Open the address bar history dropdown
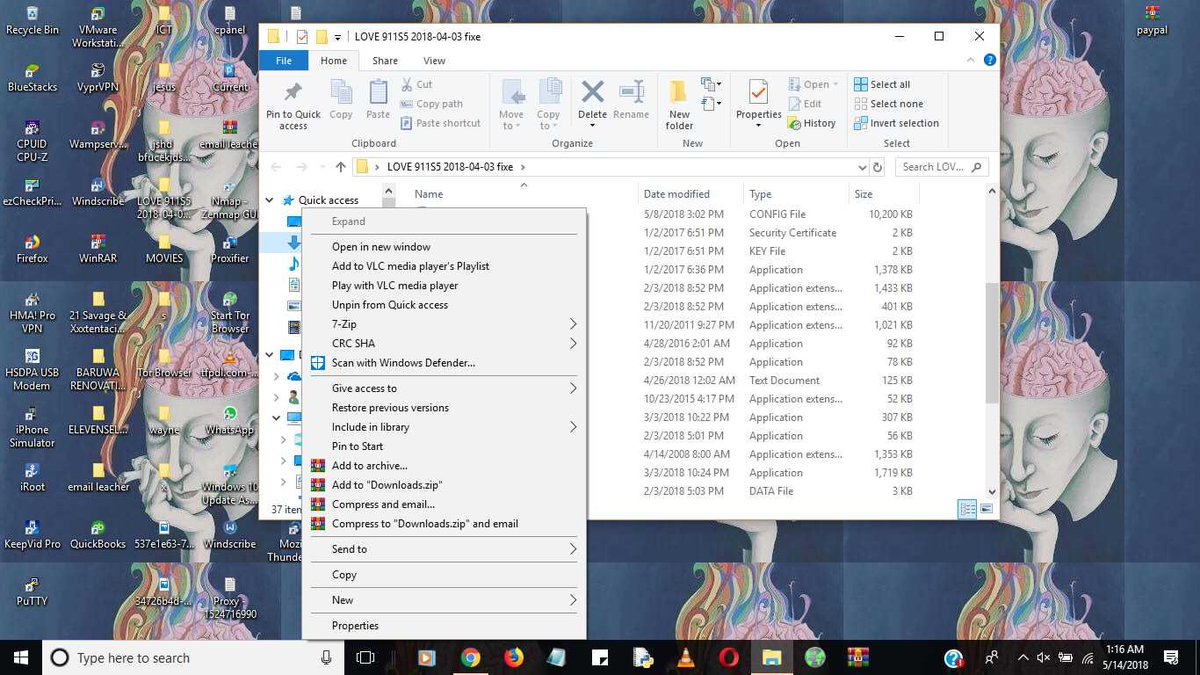Viewport: 1200px width, 675px height. (x=862, y=167)
